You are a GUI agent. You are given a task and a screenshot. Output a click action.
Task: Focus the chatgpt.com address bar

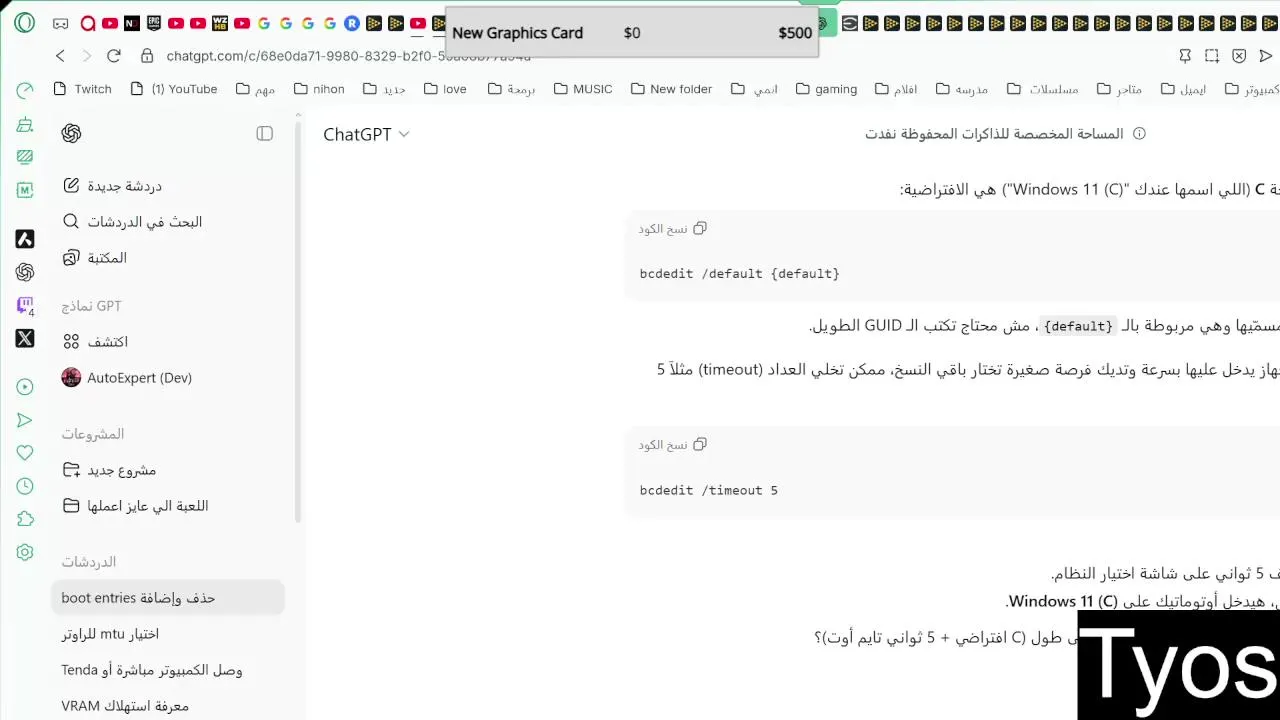[349, 56]
